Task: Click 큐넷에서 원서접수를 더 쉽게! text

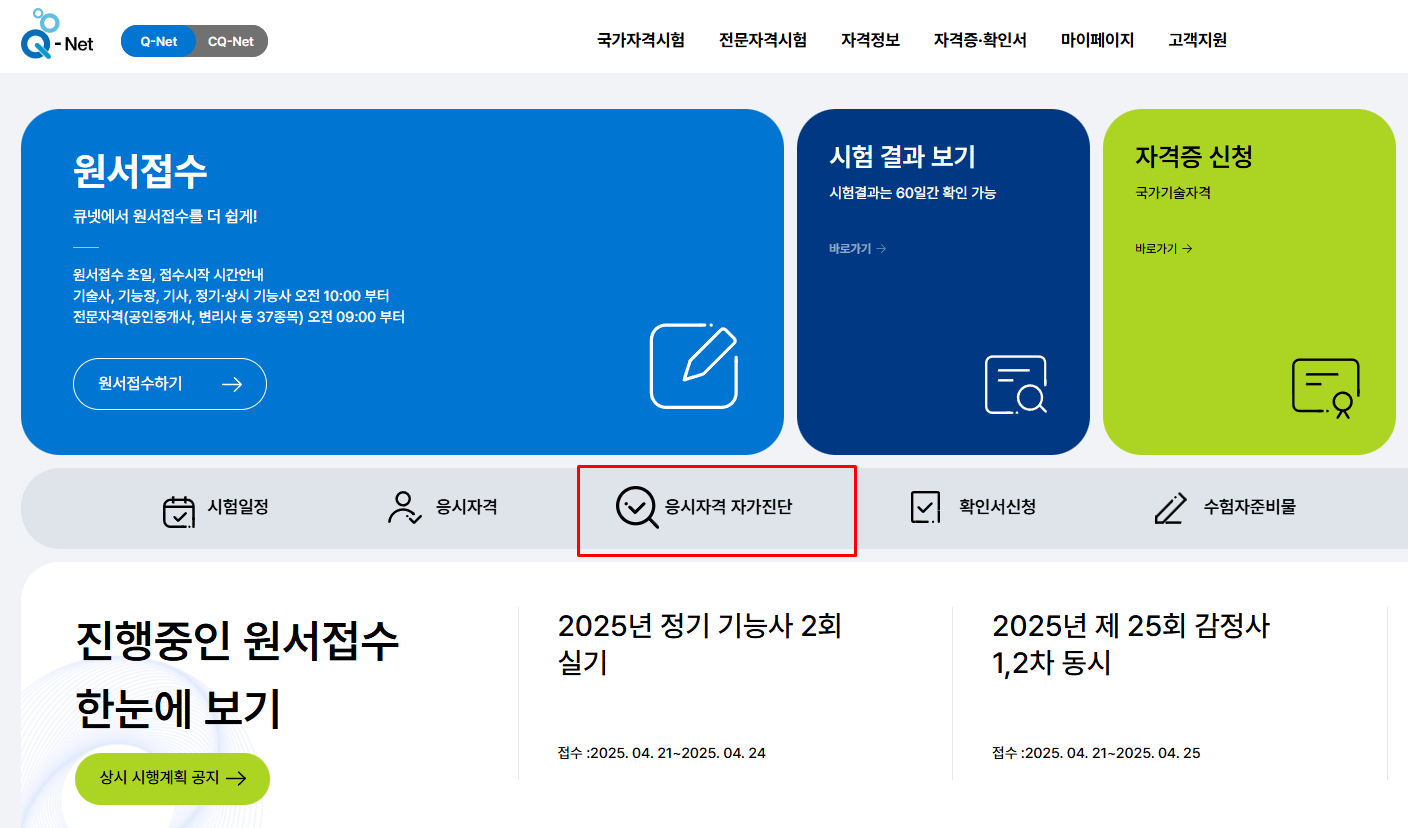Action: [x=165, y=216]
